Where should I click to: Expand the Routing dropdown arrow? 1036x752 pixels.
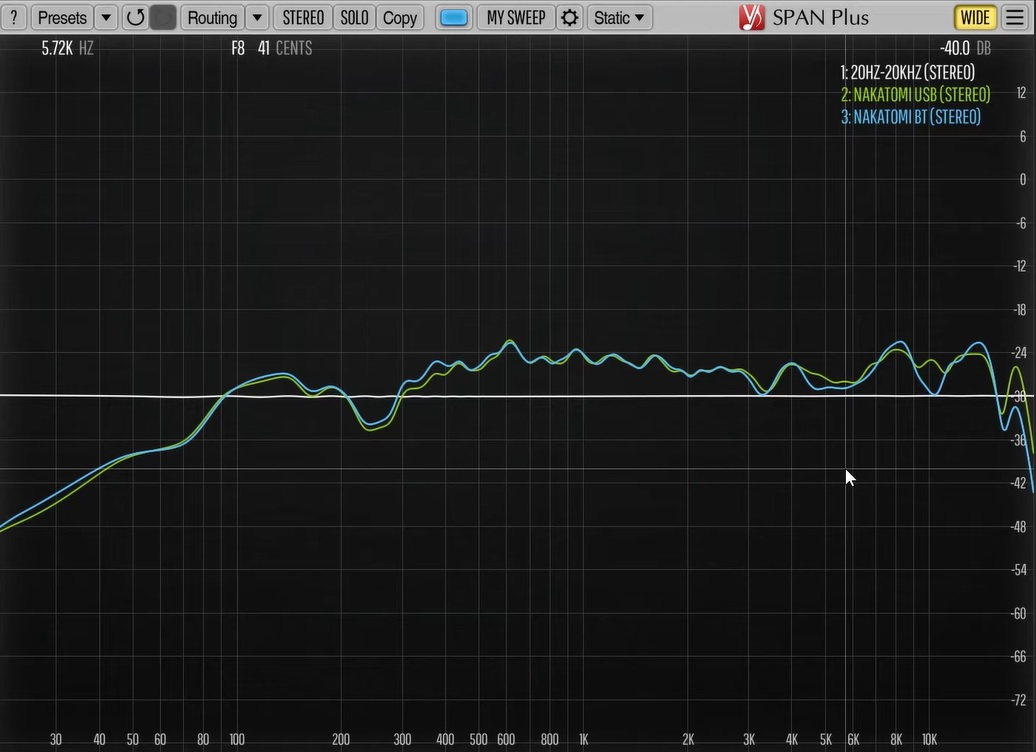coord(257,17)
